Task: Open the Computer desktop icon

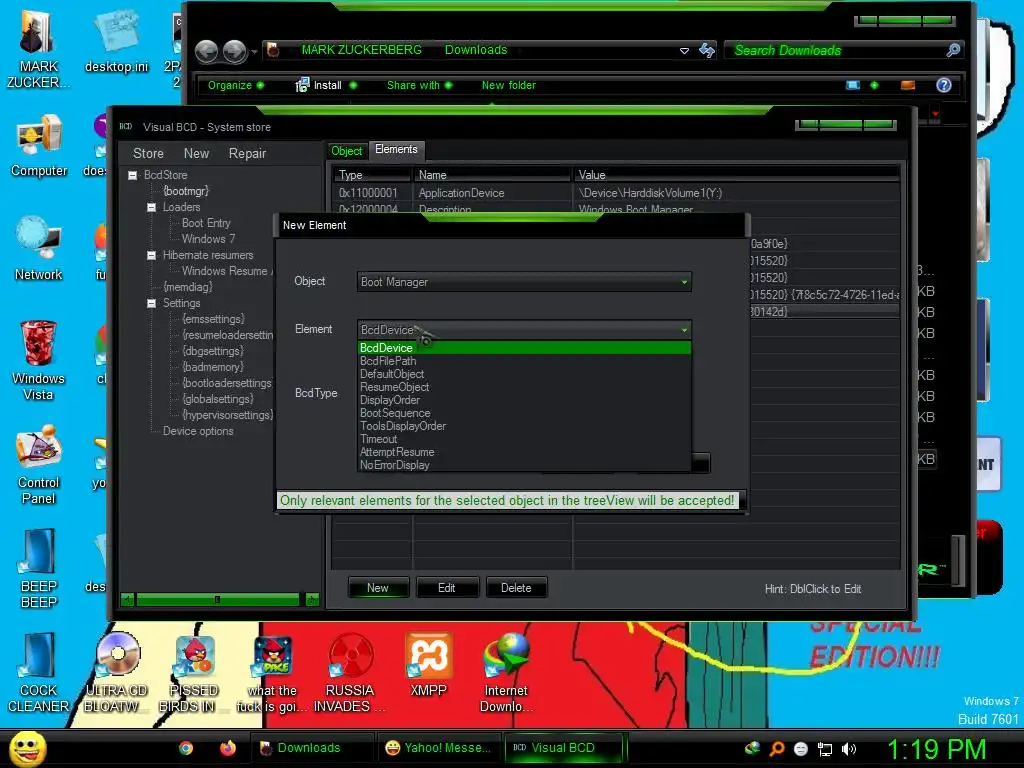Action: click(x=39, y=147)
